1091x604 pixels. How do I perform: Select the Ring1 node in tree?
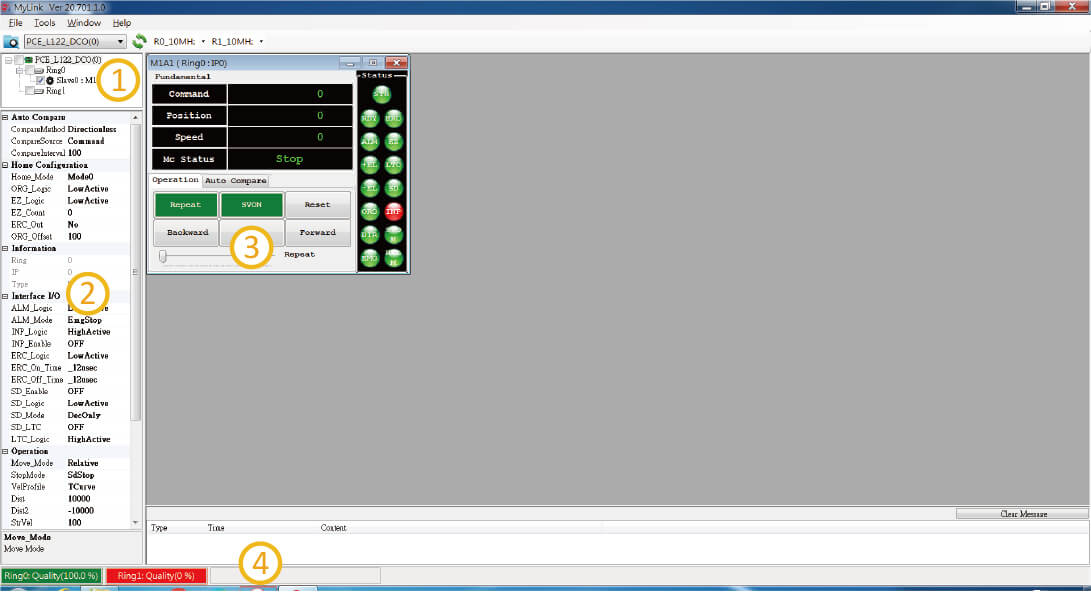pyautogui.click(x=54, y=91)
